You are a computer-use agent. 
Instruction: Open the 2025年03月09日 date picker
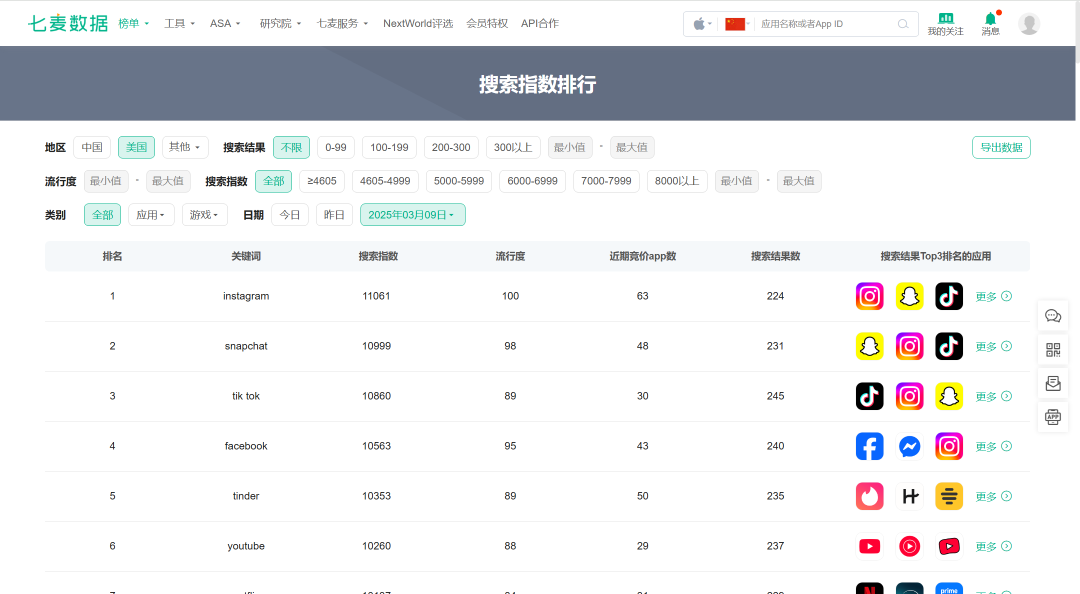(413, 215)
